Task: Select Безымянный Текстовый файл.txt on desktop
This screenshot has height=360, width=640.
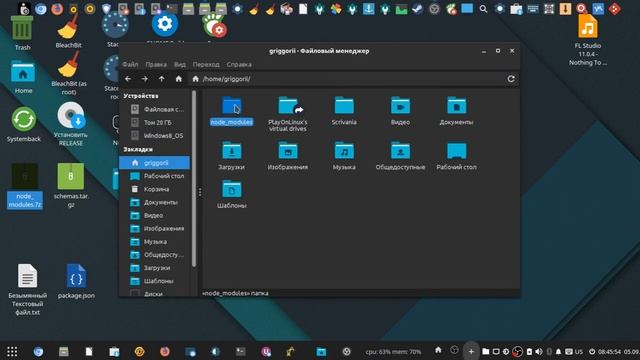Action: click(27, 289)
